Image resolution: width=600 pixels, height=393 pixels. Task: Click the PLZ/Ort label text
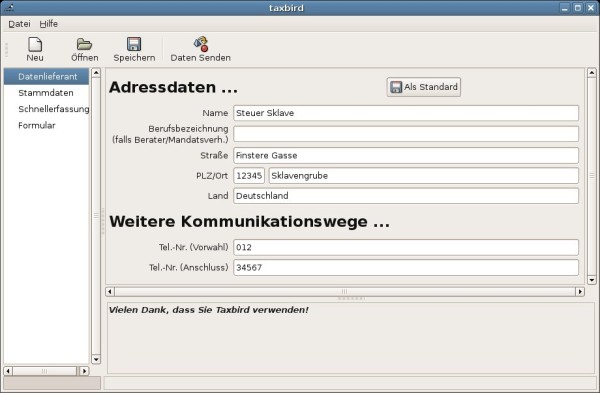(x=212, y=176)
